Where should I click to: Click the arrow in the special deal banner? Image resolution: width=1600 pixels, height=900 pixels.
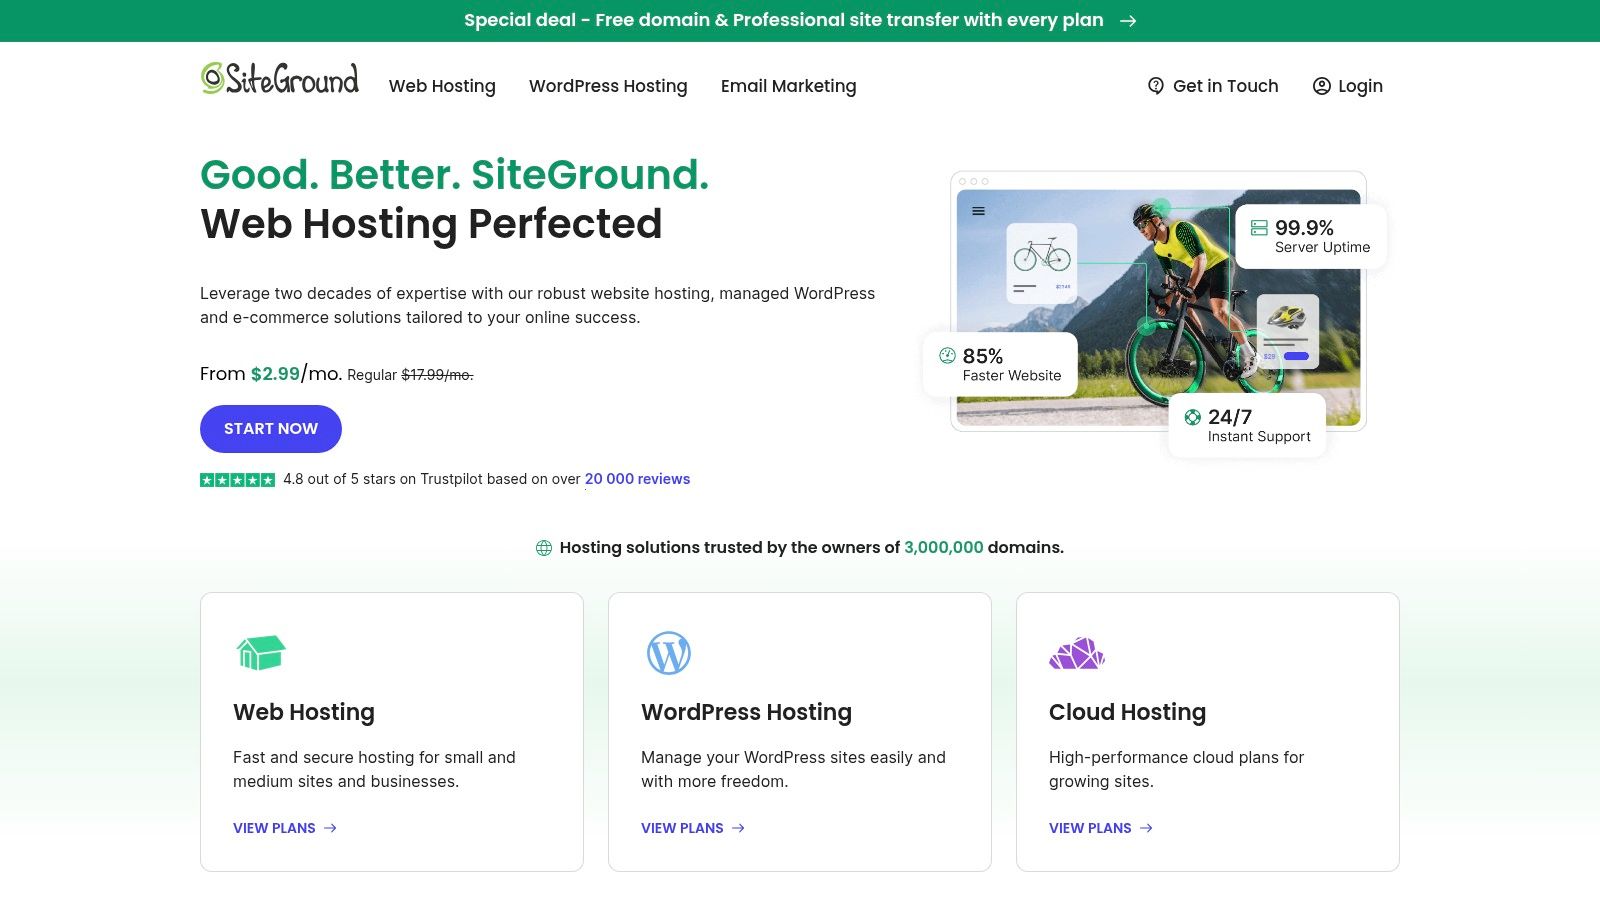tap(1128, 21)
